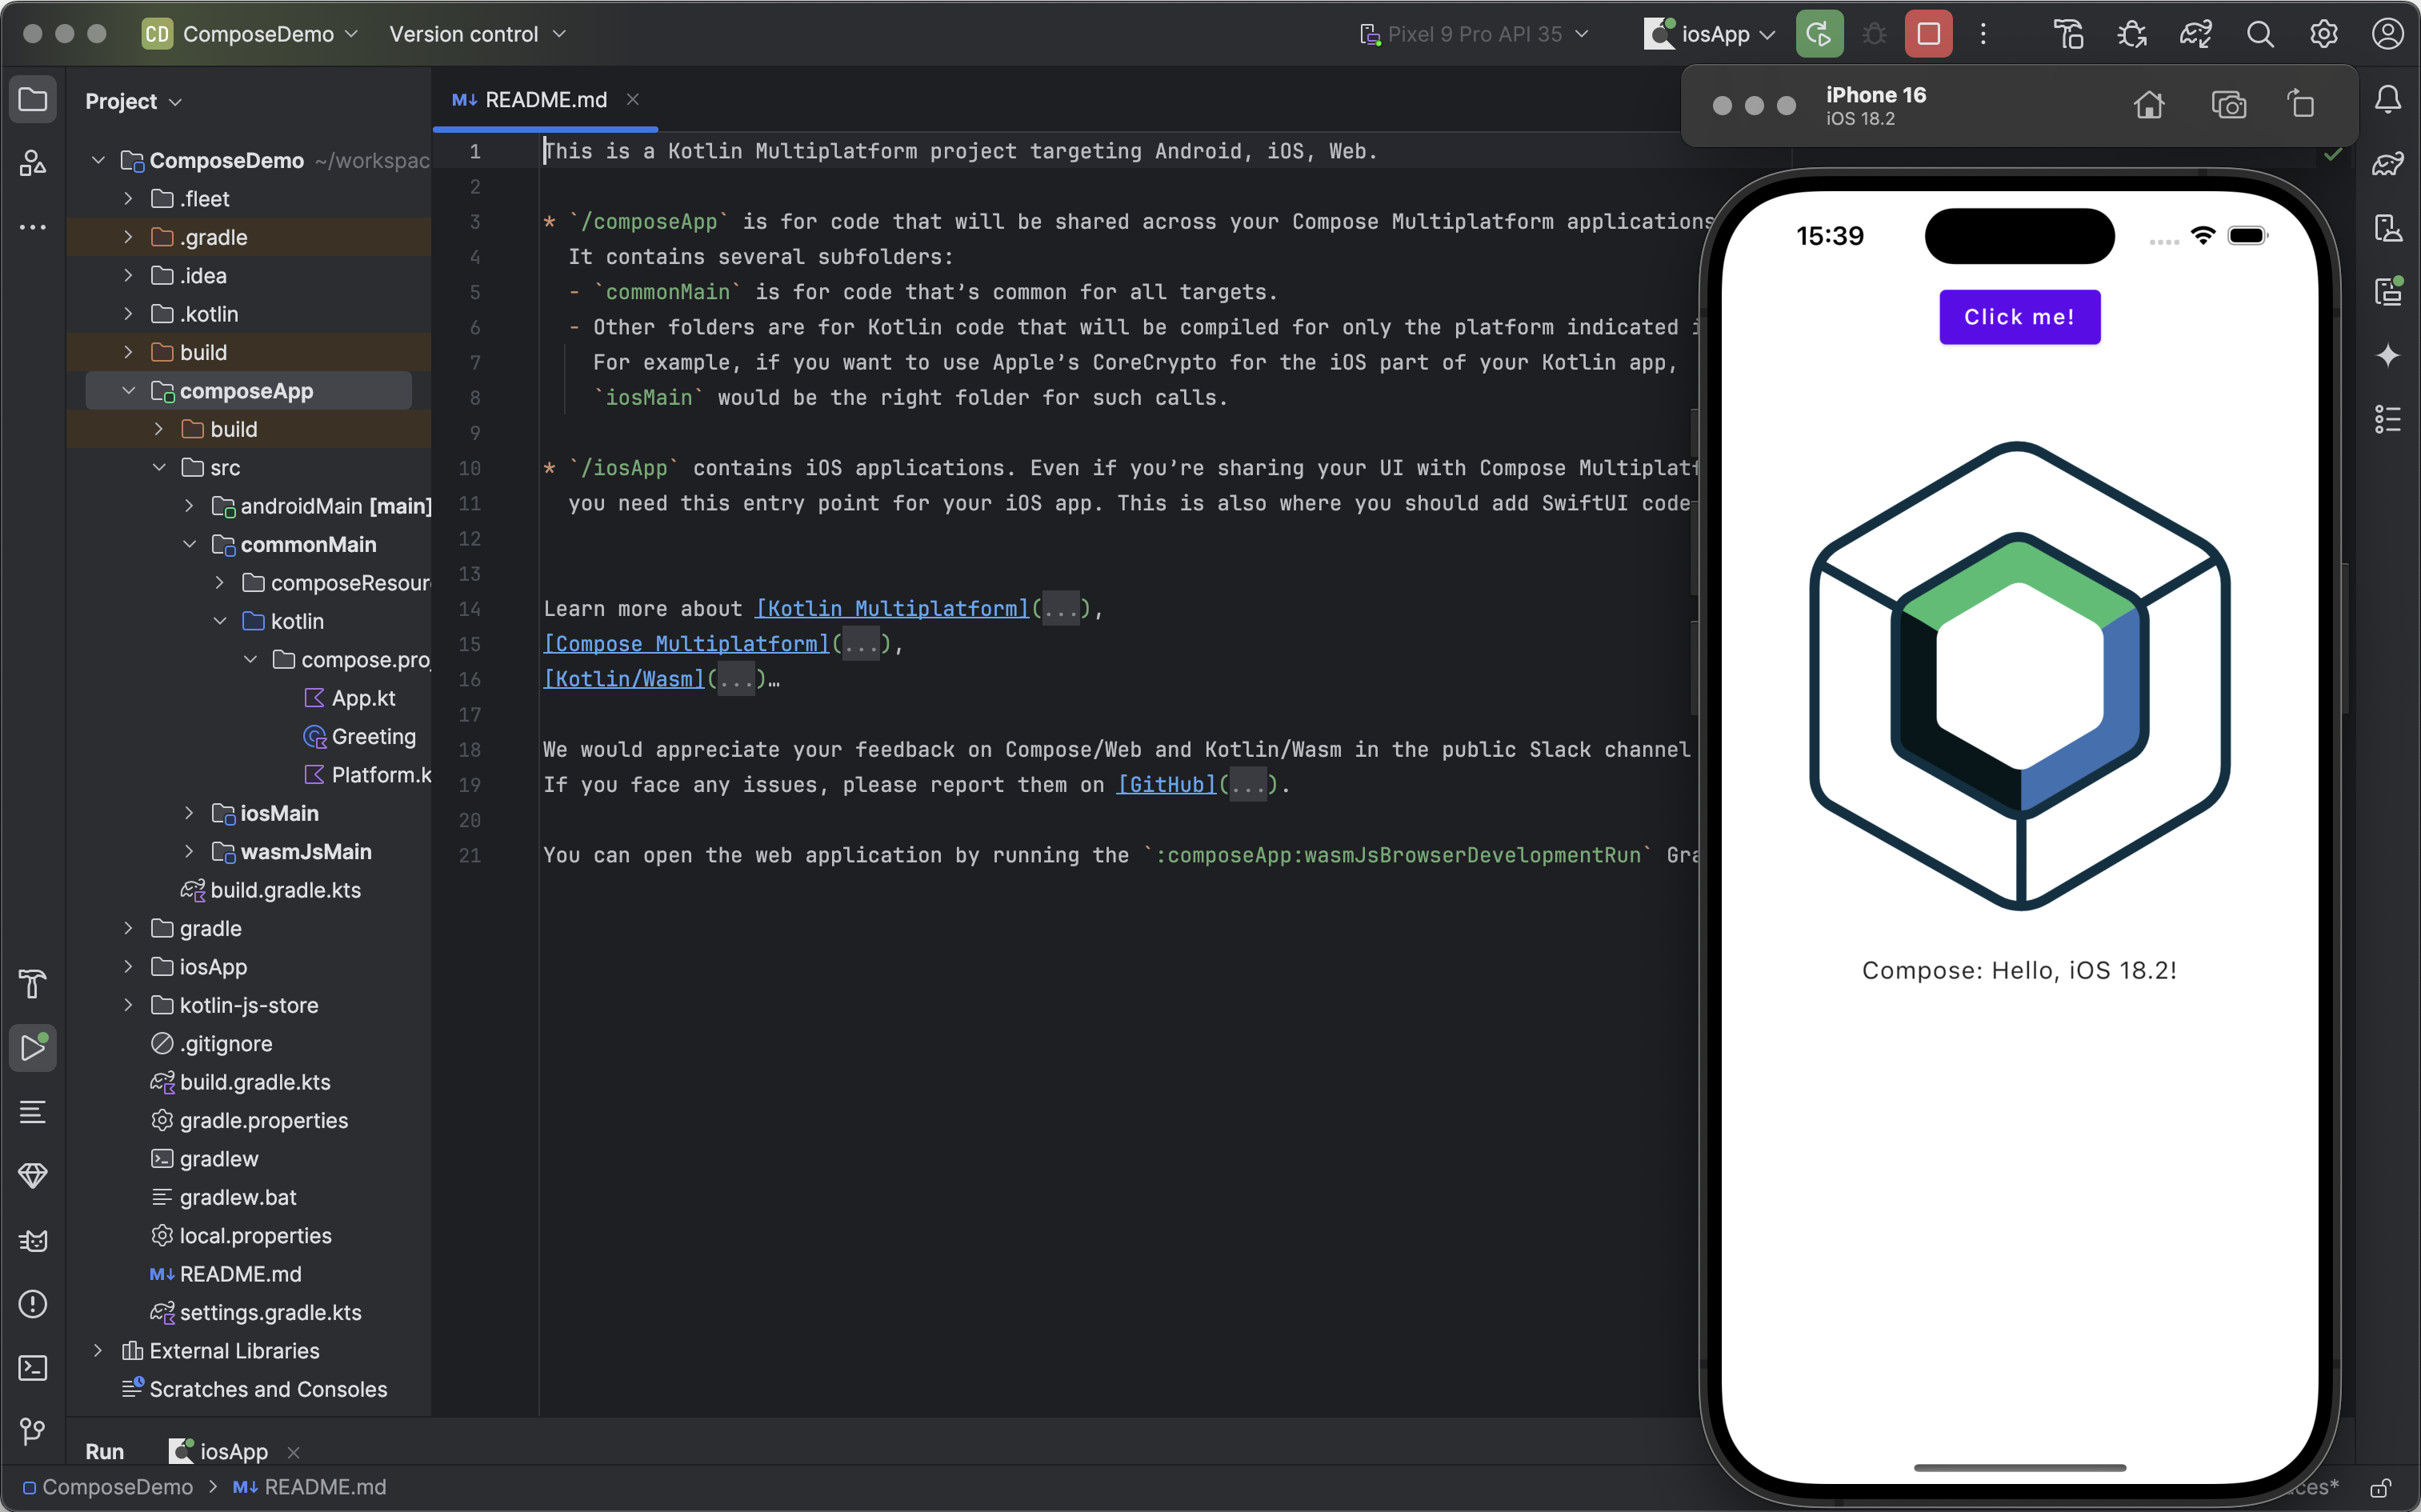This screenshot has width=2421, height=1512.
Task: Select gradle.properties in project tree
Action: (x=250, y=1120)
